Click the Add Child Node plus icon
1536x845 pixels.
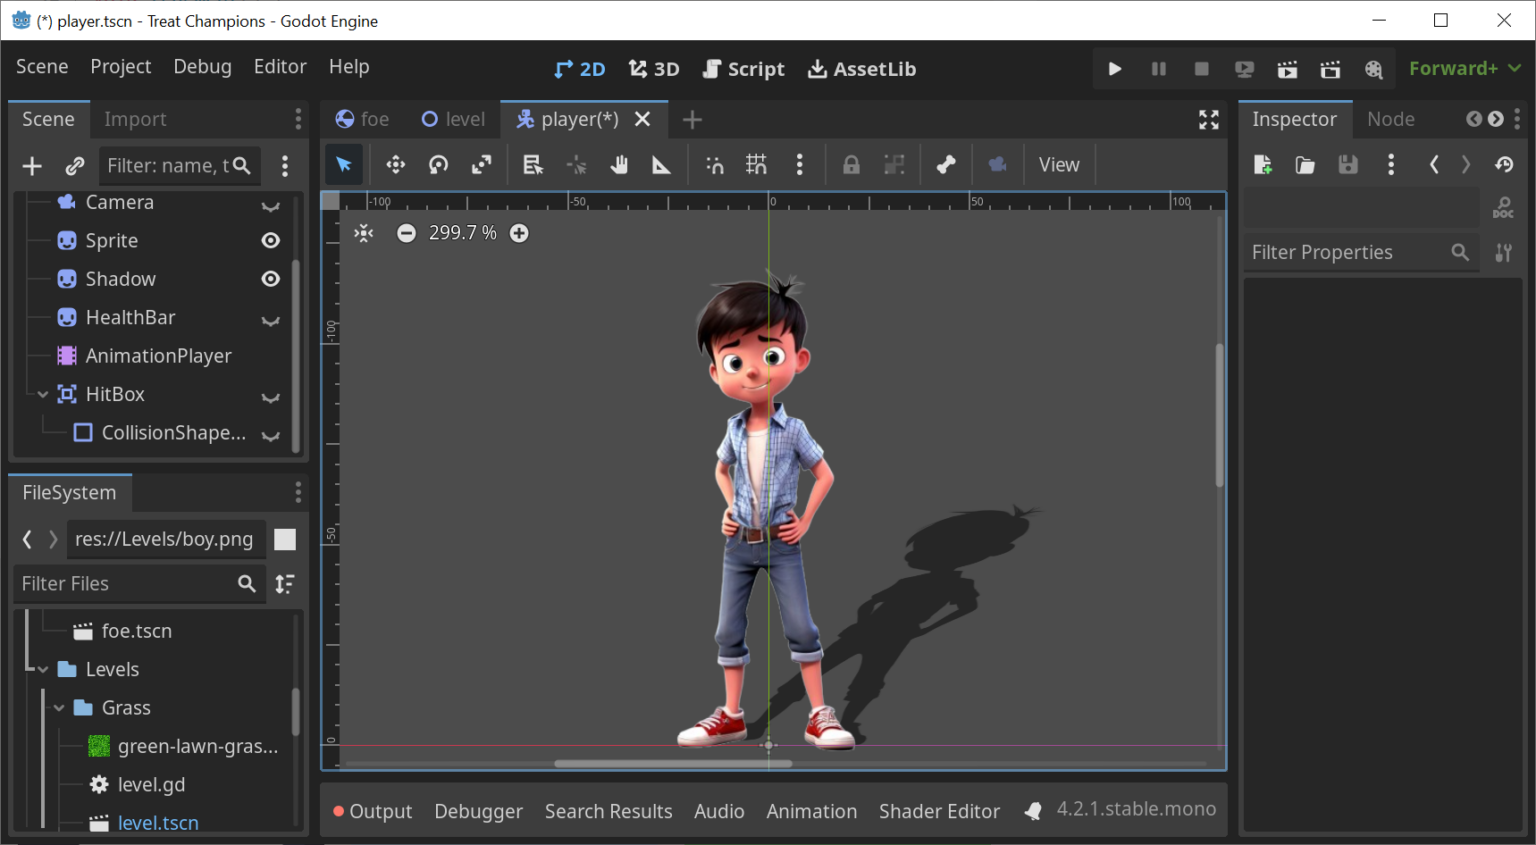coord(32,166)
